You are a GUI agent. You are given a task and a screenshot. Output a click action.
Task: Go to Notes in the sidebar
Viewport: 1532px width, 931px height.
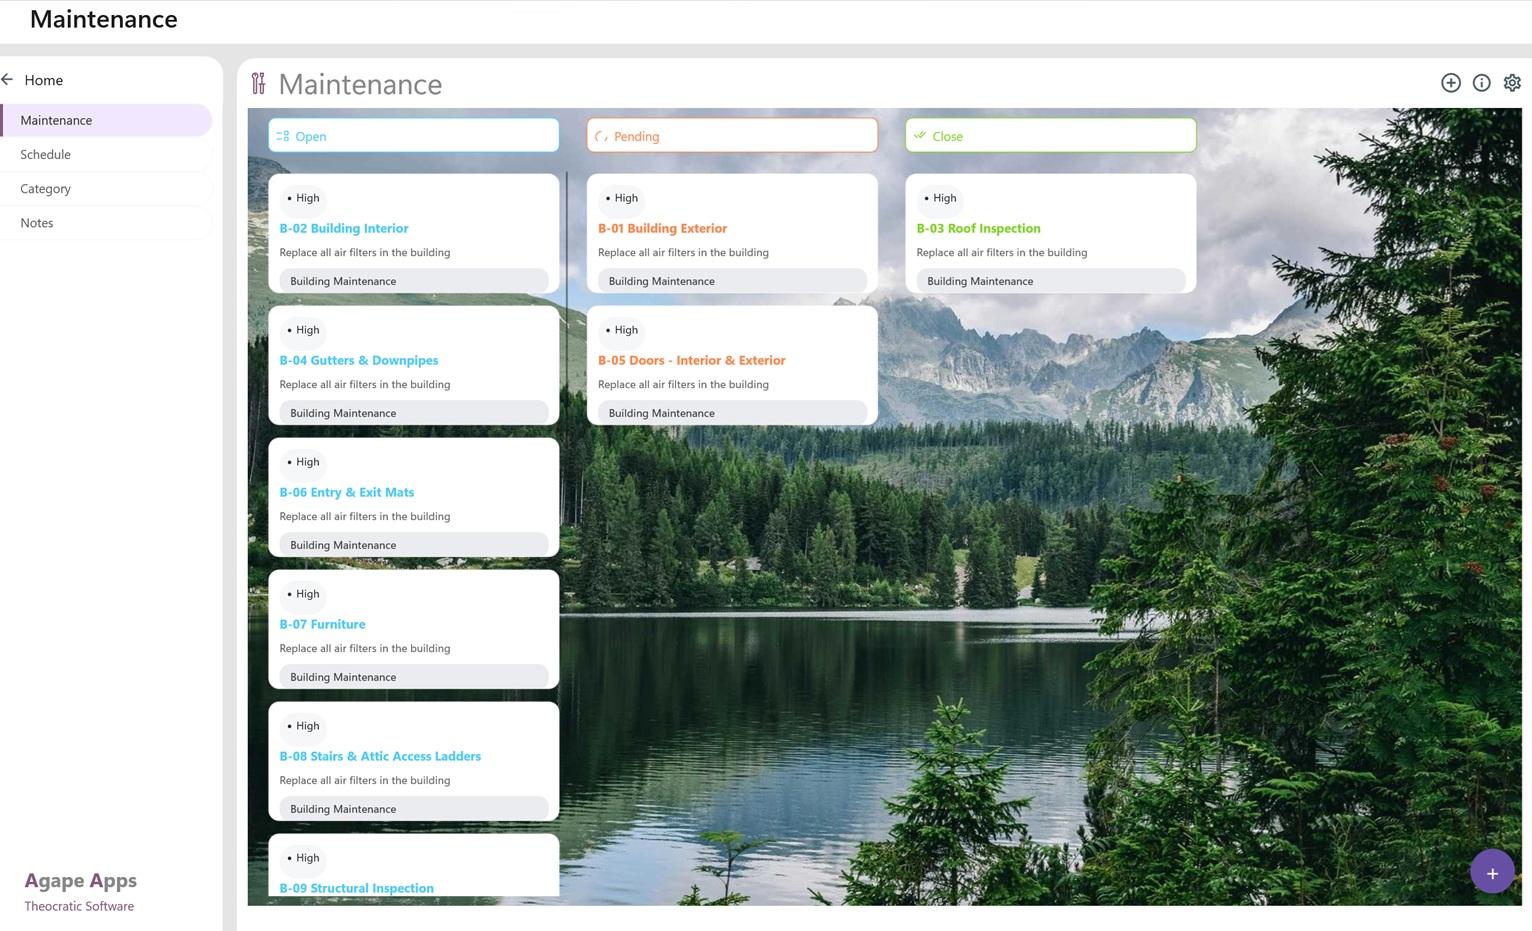click(37, 223)
